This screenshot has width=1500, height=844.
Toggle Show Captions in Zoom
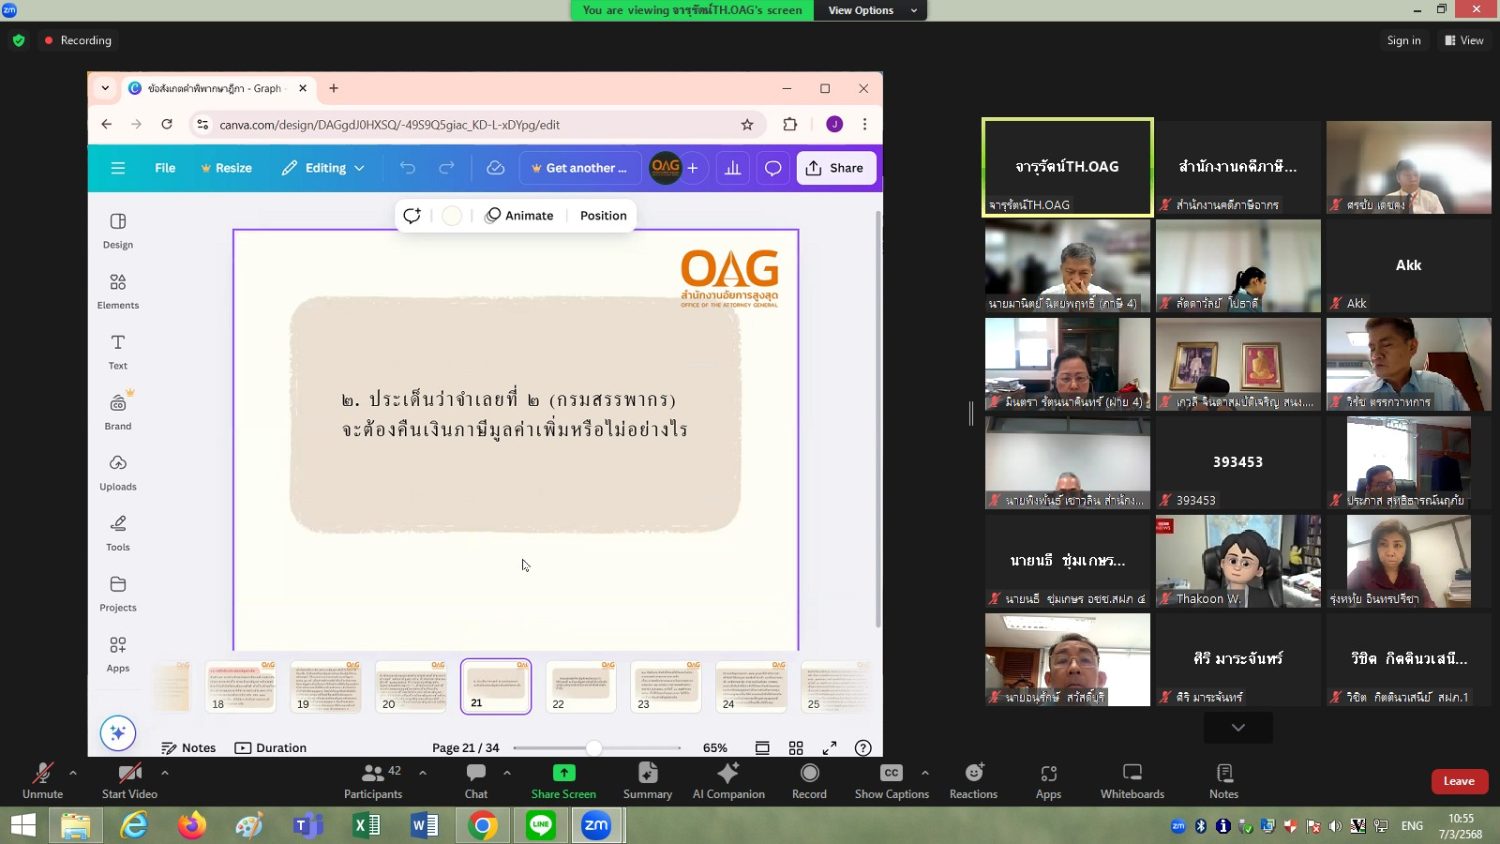pyautogui.click(x=891, y=780)
